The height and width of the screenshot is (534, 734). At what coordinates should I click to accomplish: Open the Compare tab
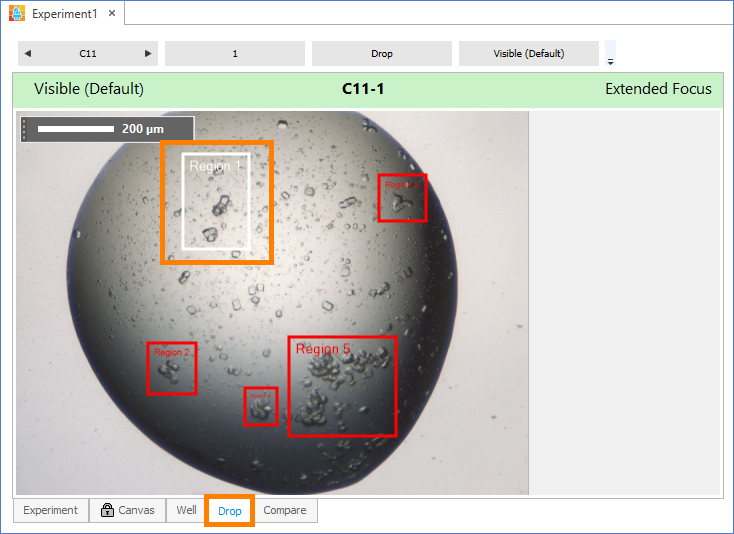coord(285,510)
